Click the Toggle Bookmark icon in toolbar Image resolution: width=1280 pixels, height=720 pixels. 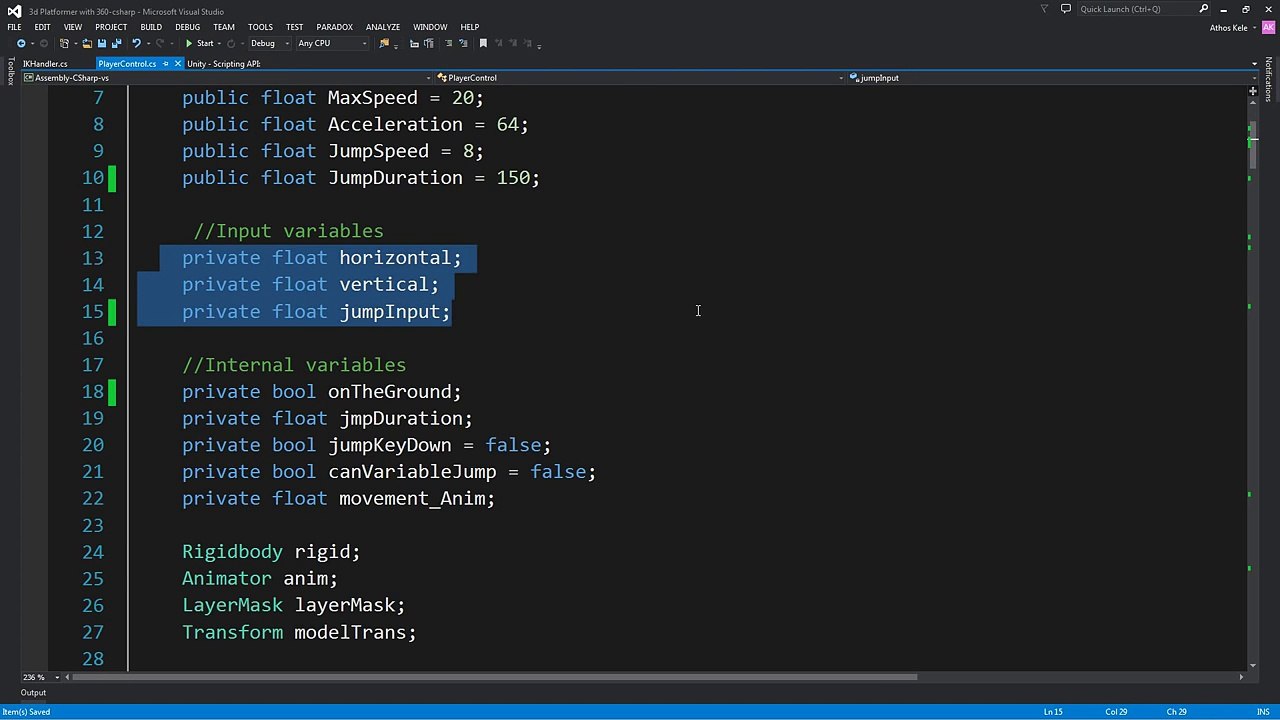(x=483, y=44)
